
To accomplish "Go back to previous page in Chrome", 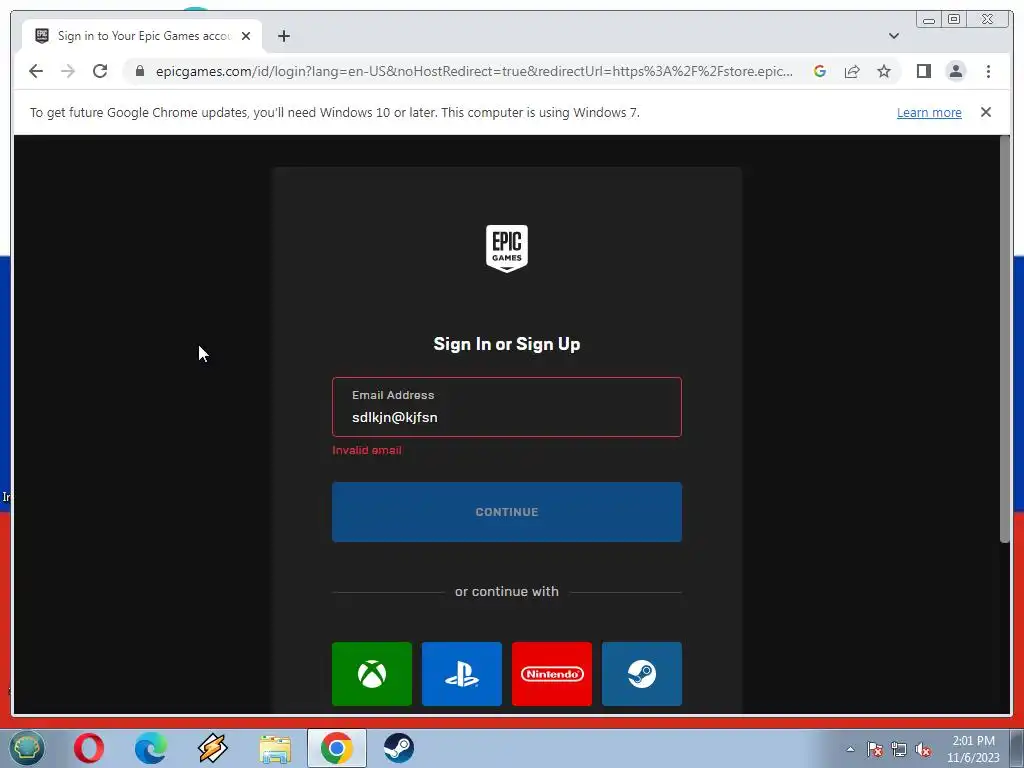I will pos(36,71).
